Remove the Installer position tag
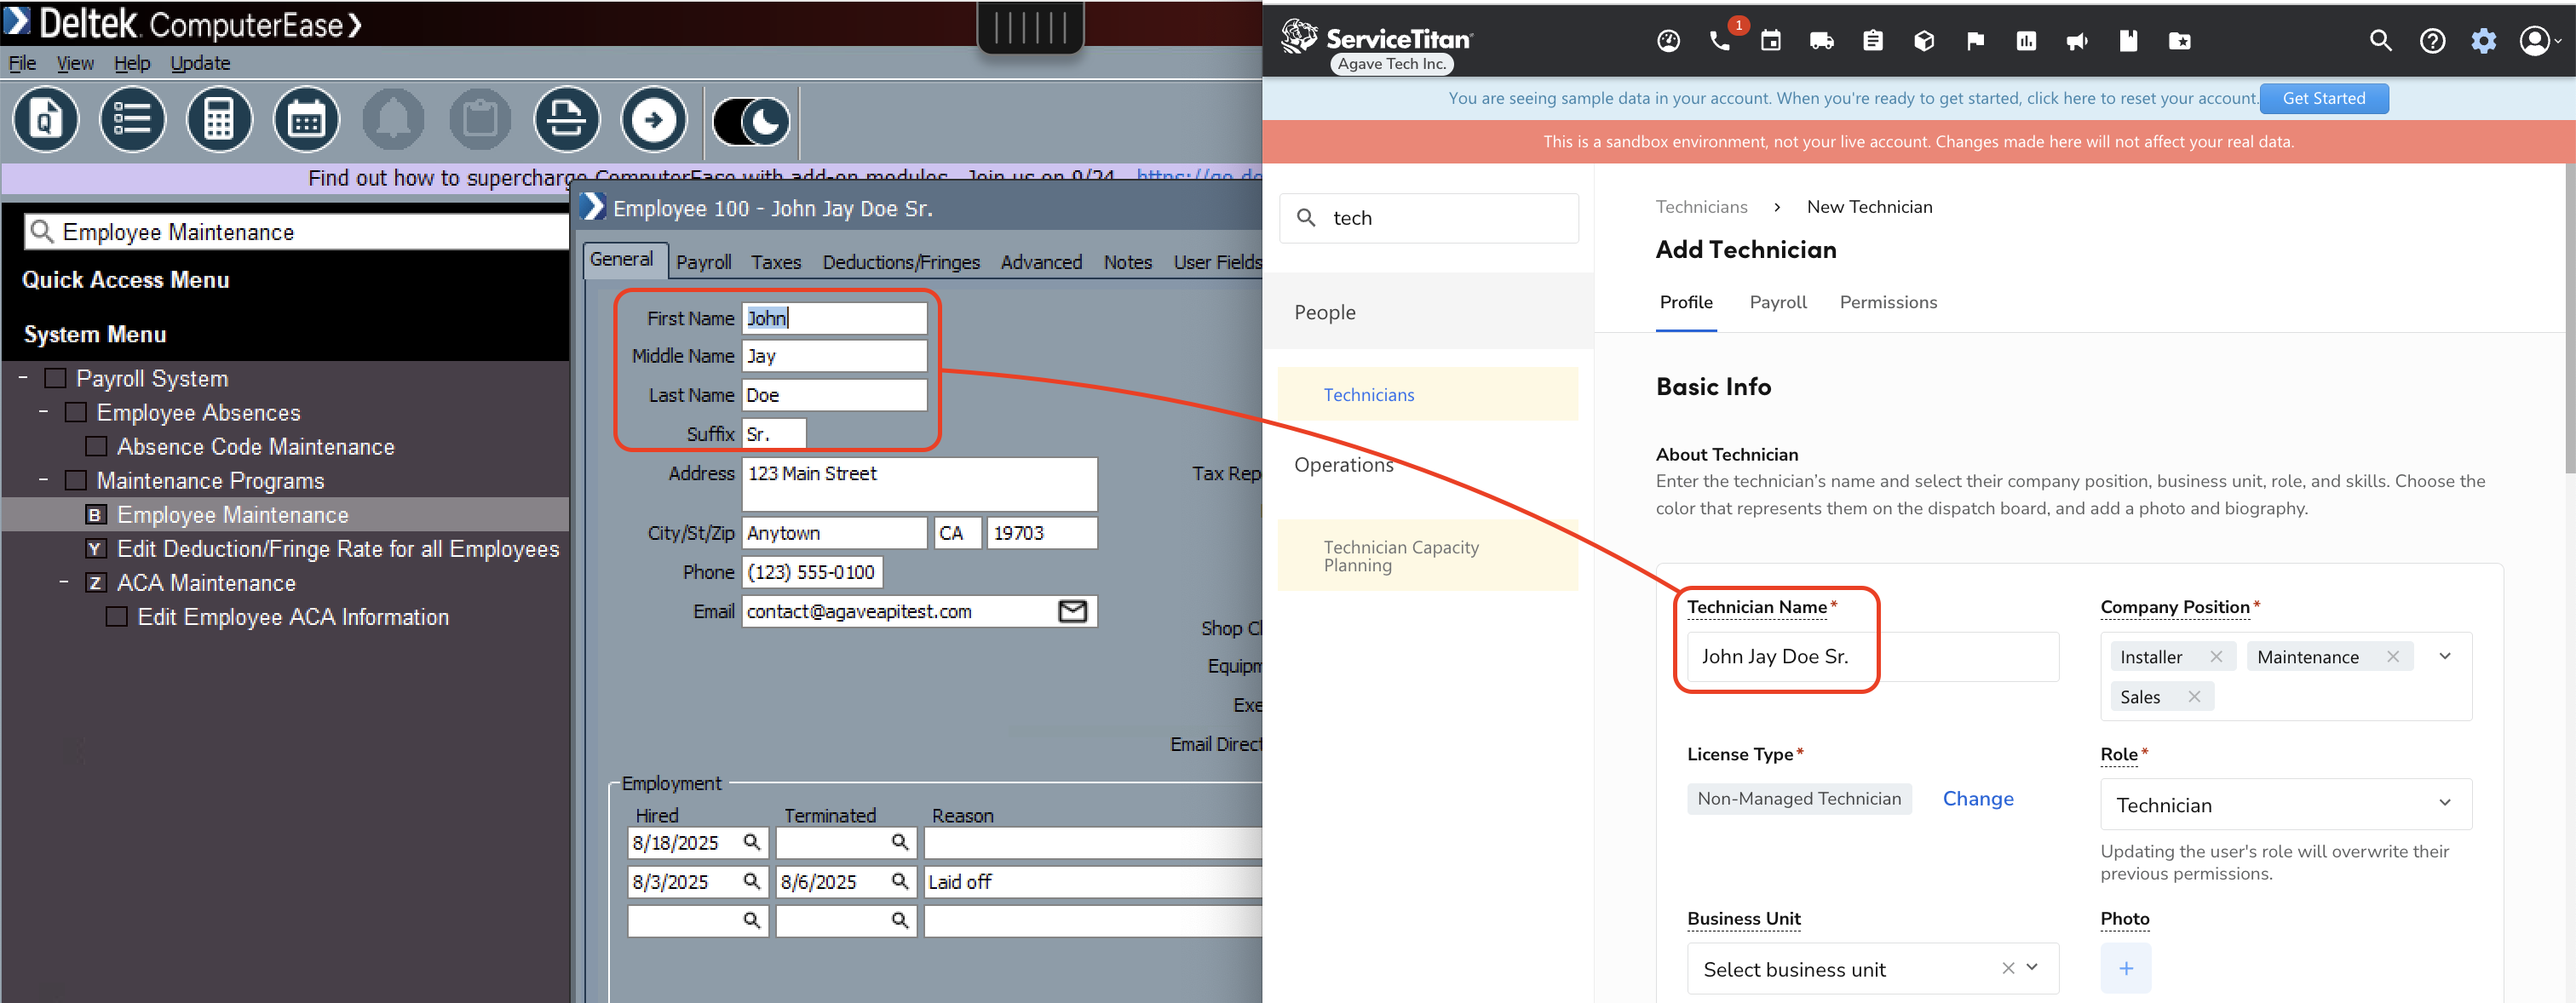Image resolution: width=2576 pixels, height=1003 pixels. coord(2216,656)
